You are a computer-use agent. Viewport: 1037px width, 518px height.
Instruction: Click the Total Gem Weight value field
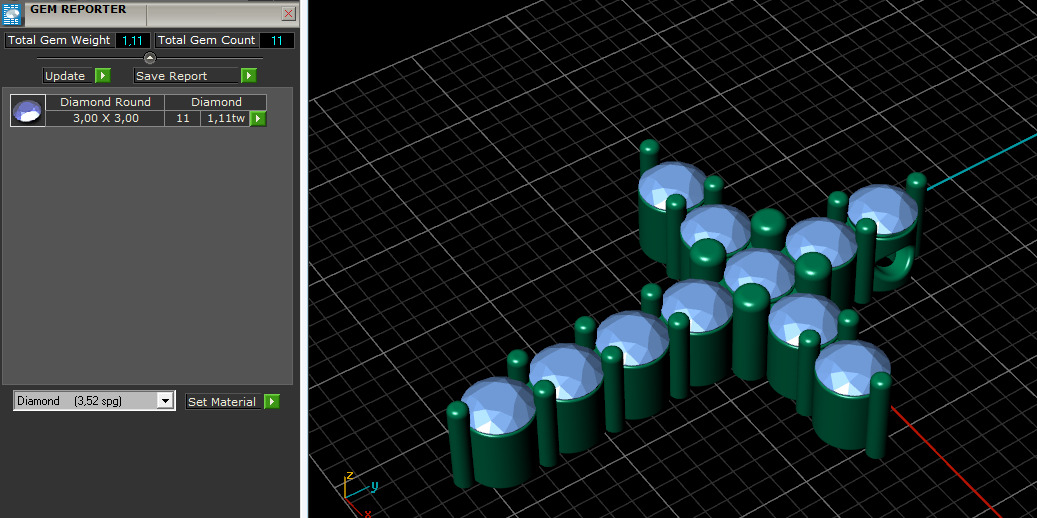(x=133, y=40)
